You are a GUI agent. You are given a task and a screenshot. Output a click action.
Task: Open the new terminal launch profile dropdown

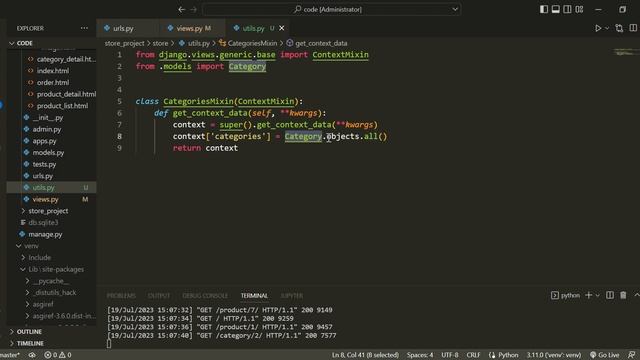pos(598,295)
